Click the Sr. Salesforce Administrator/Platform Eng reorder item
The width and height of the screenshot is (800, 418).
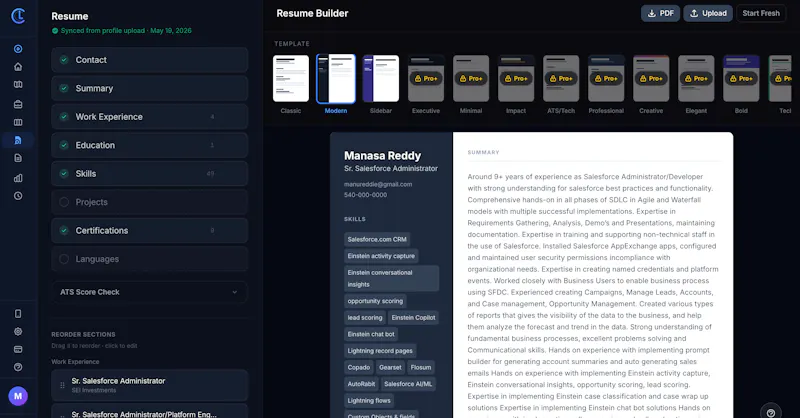(x=149, y=411)
